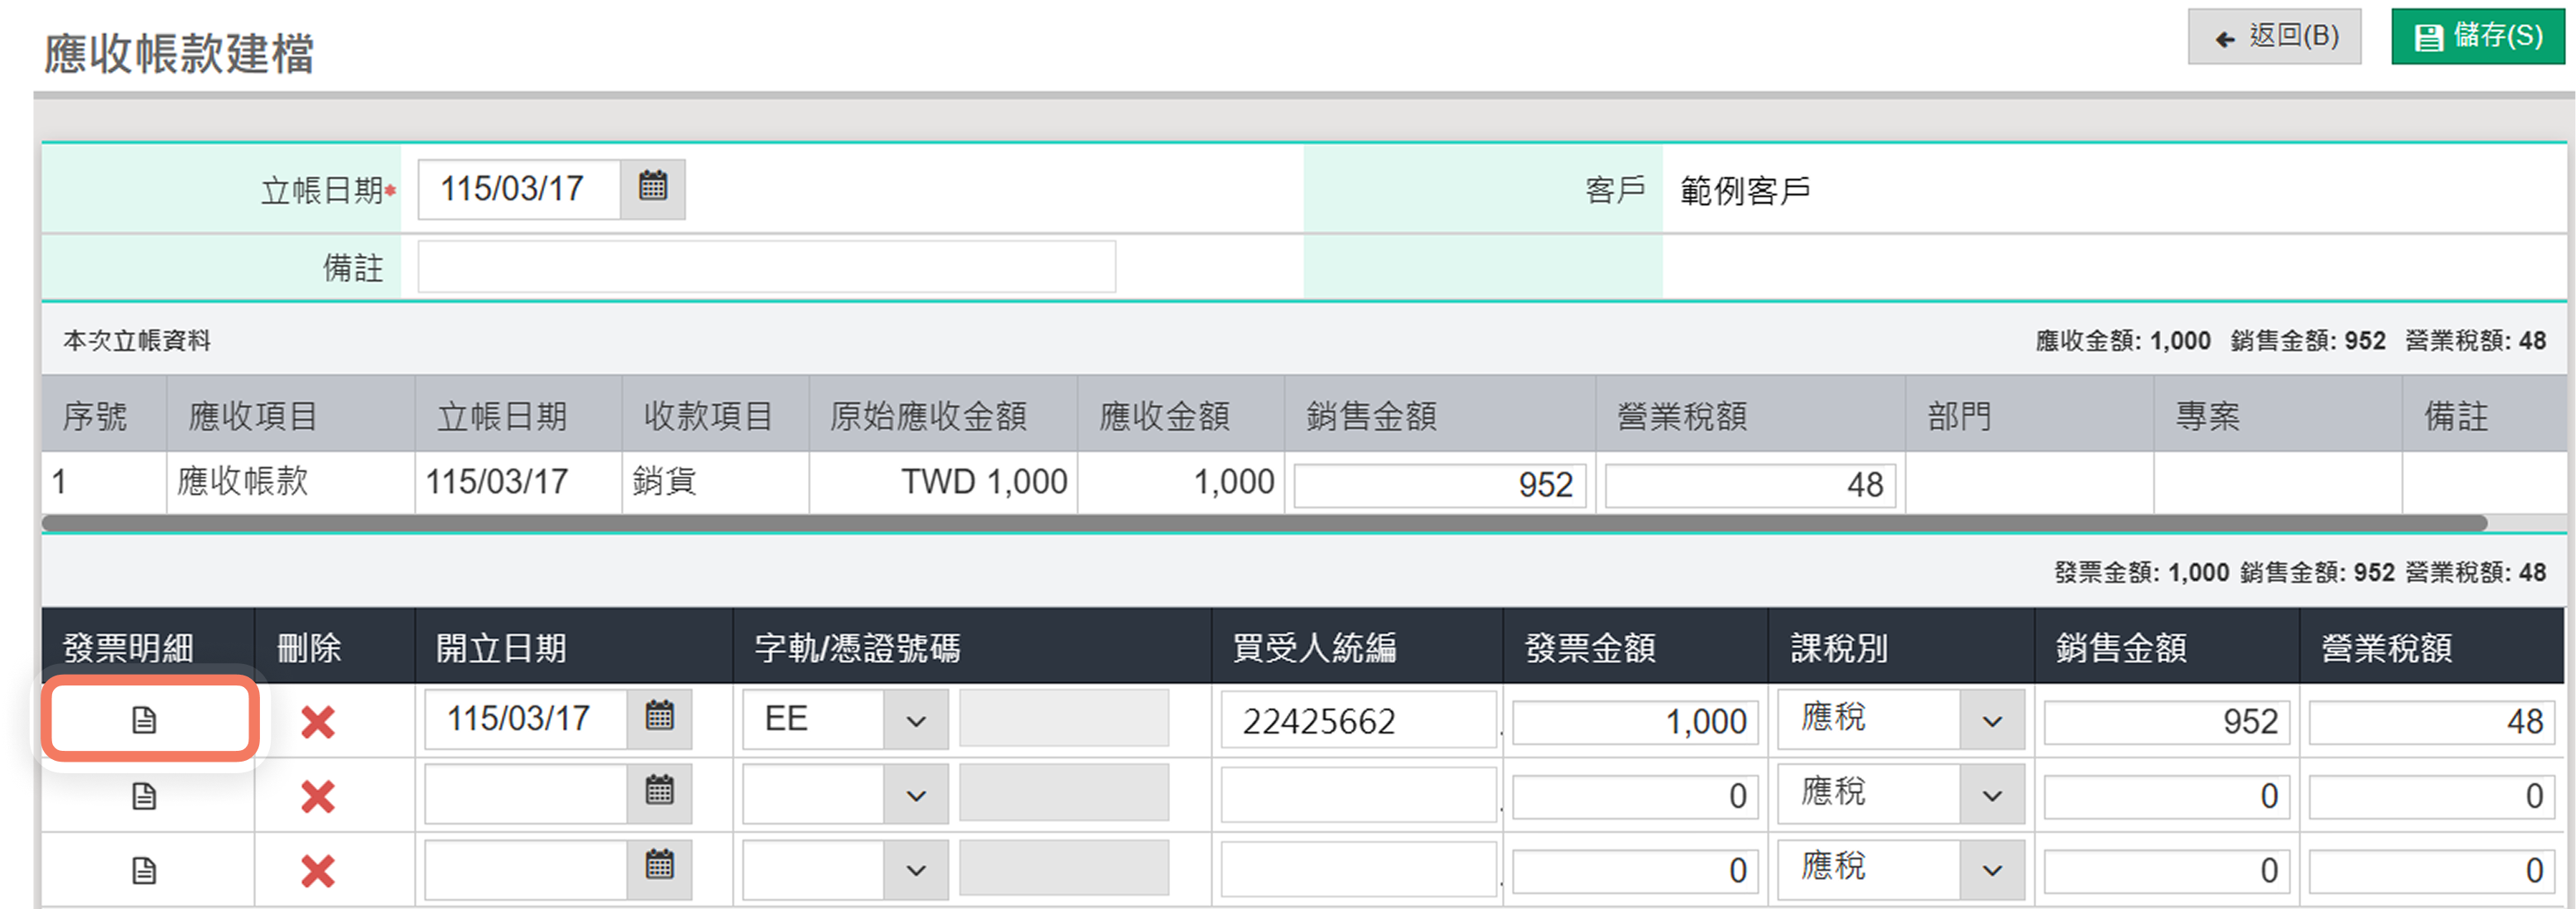The image size is (2576, 909).
Task: Click the horizontal scrollbar under 本次立帳資料 table
Action: click(1264, 523)
